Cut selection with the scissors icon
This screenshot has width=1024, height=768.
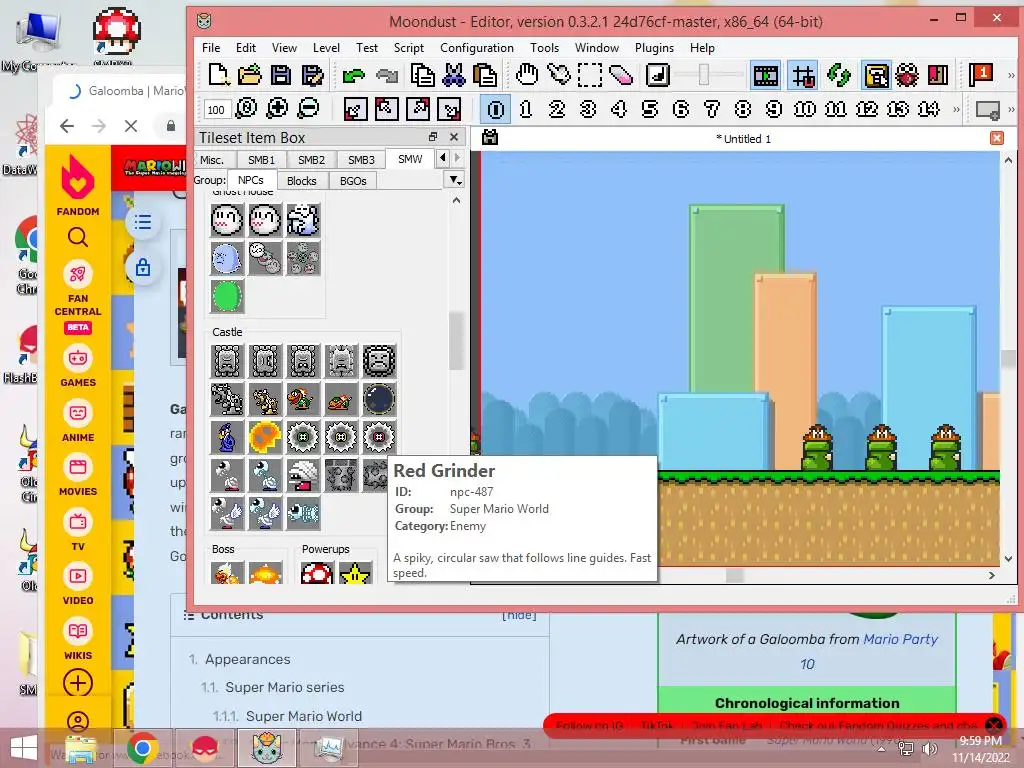click(x=454, y=75)
